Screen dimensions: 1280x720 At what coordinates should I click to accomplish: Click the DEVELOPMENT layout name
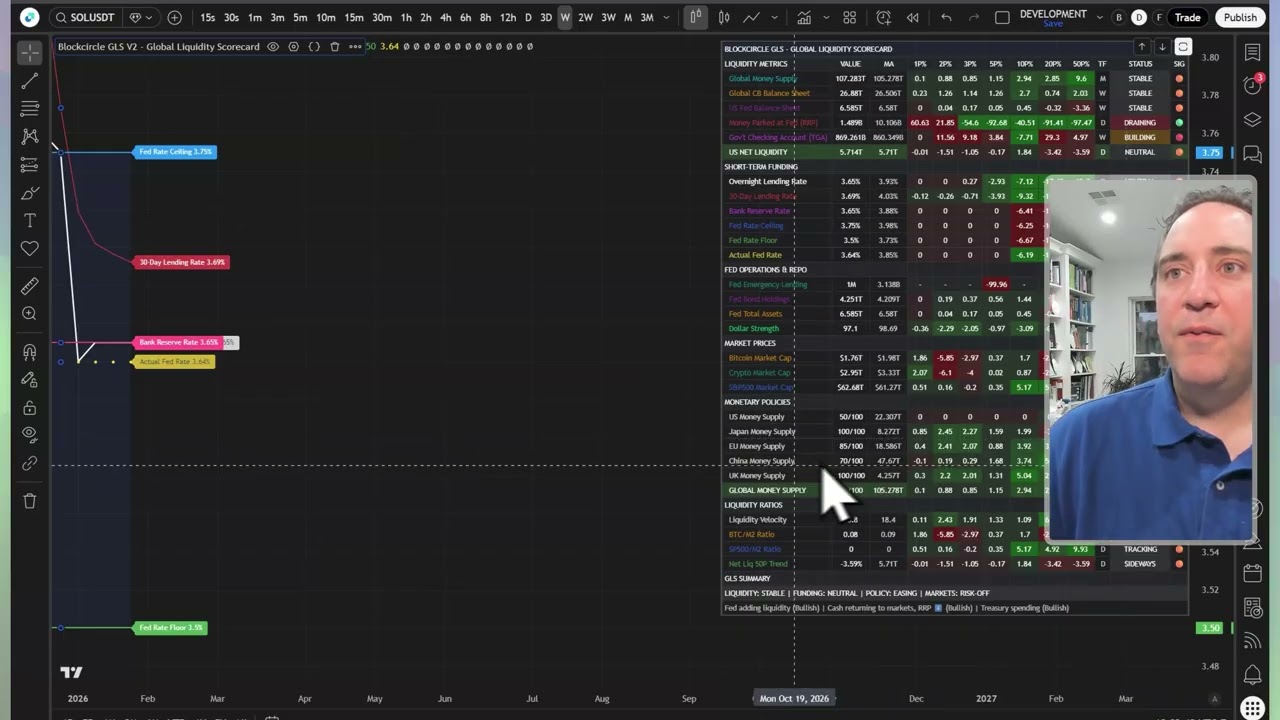[x=1053, y=14]
